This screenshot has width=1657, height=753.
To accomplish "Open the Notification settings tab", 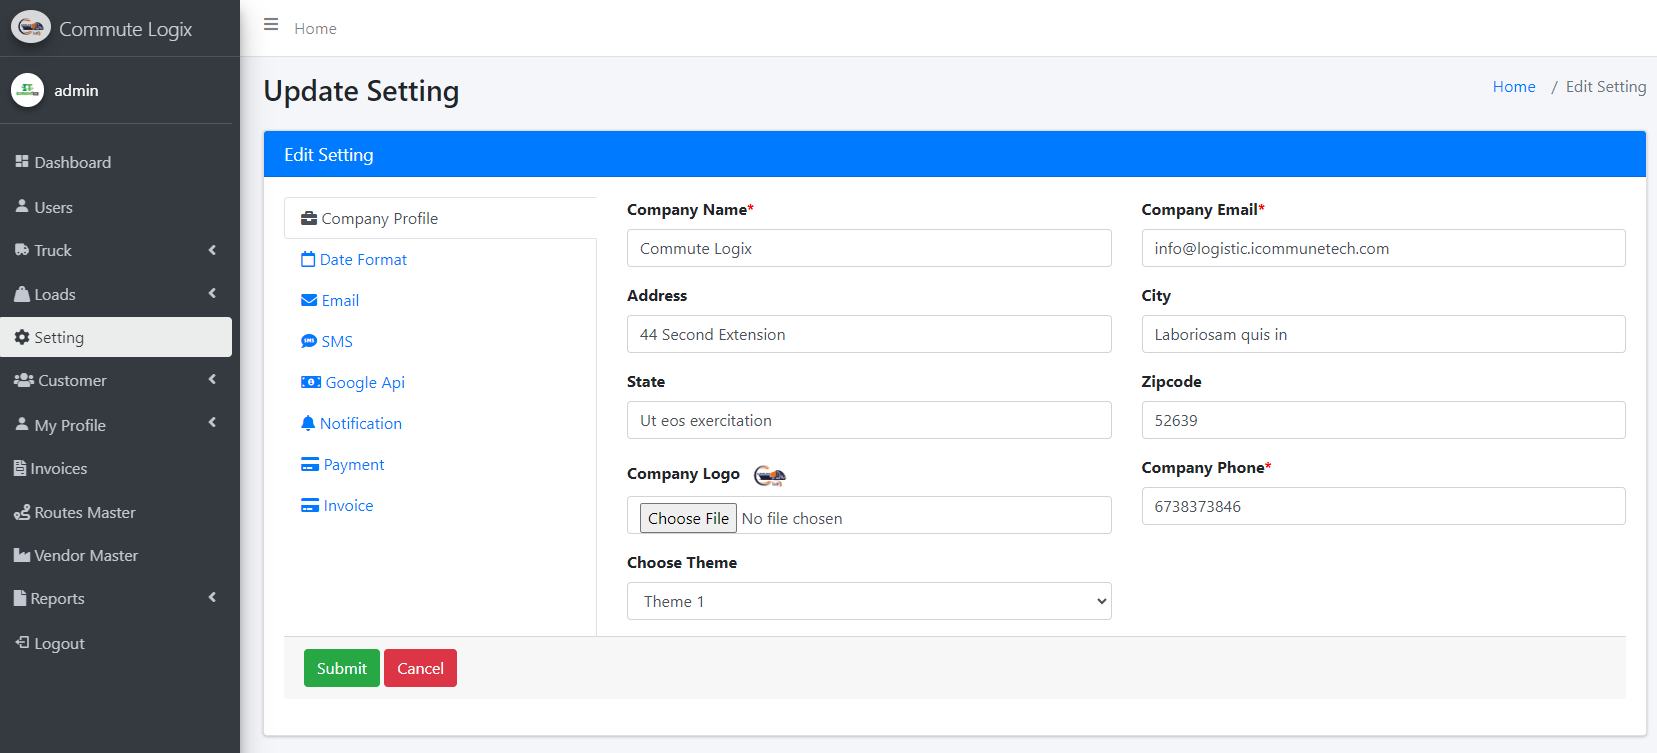I will [x=360, y=423].
